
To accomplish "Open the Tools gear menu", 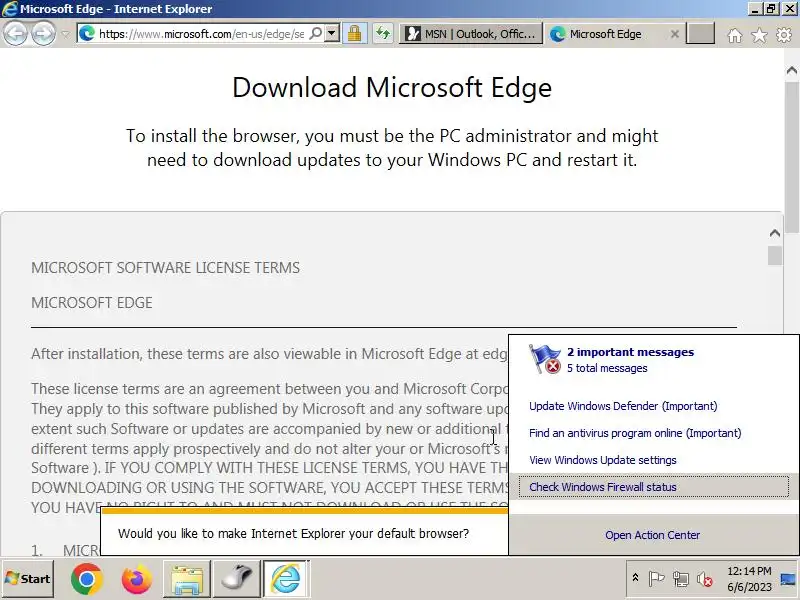I will click(x=784, y=35).
